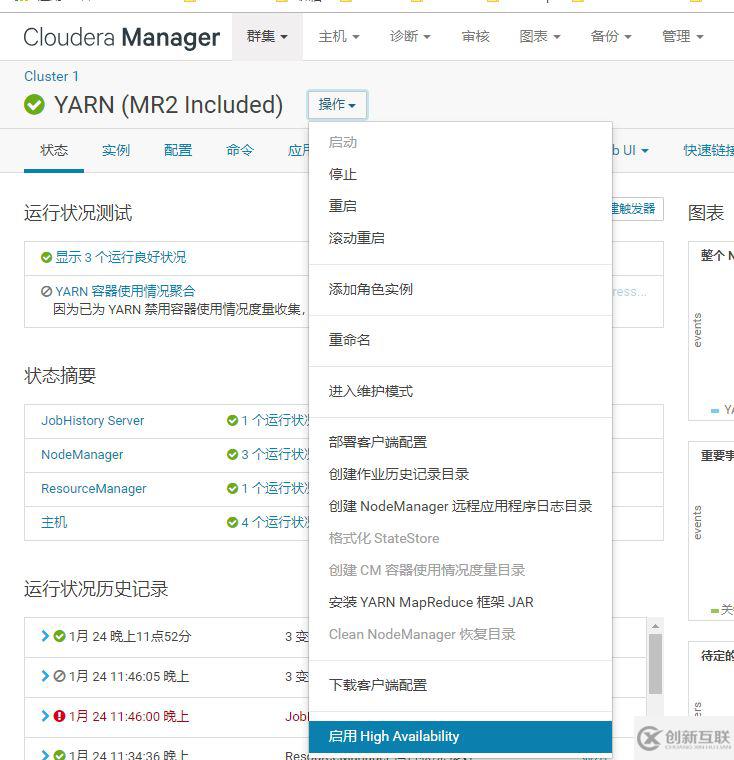Open the NodeManager link
Image resolution: width=734 pixels, height=760 pixels.
point(82,455)
